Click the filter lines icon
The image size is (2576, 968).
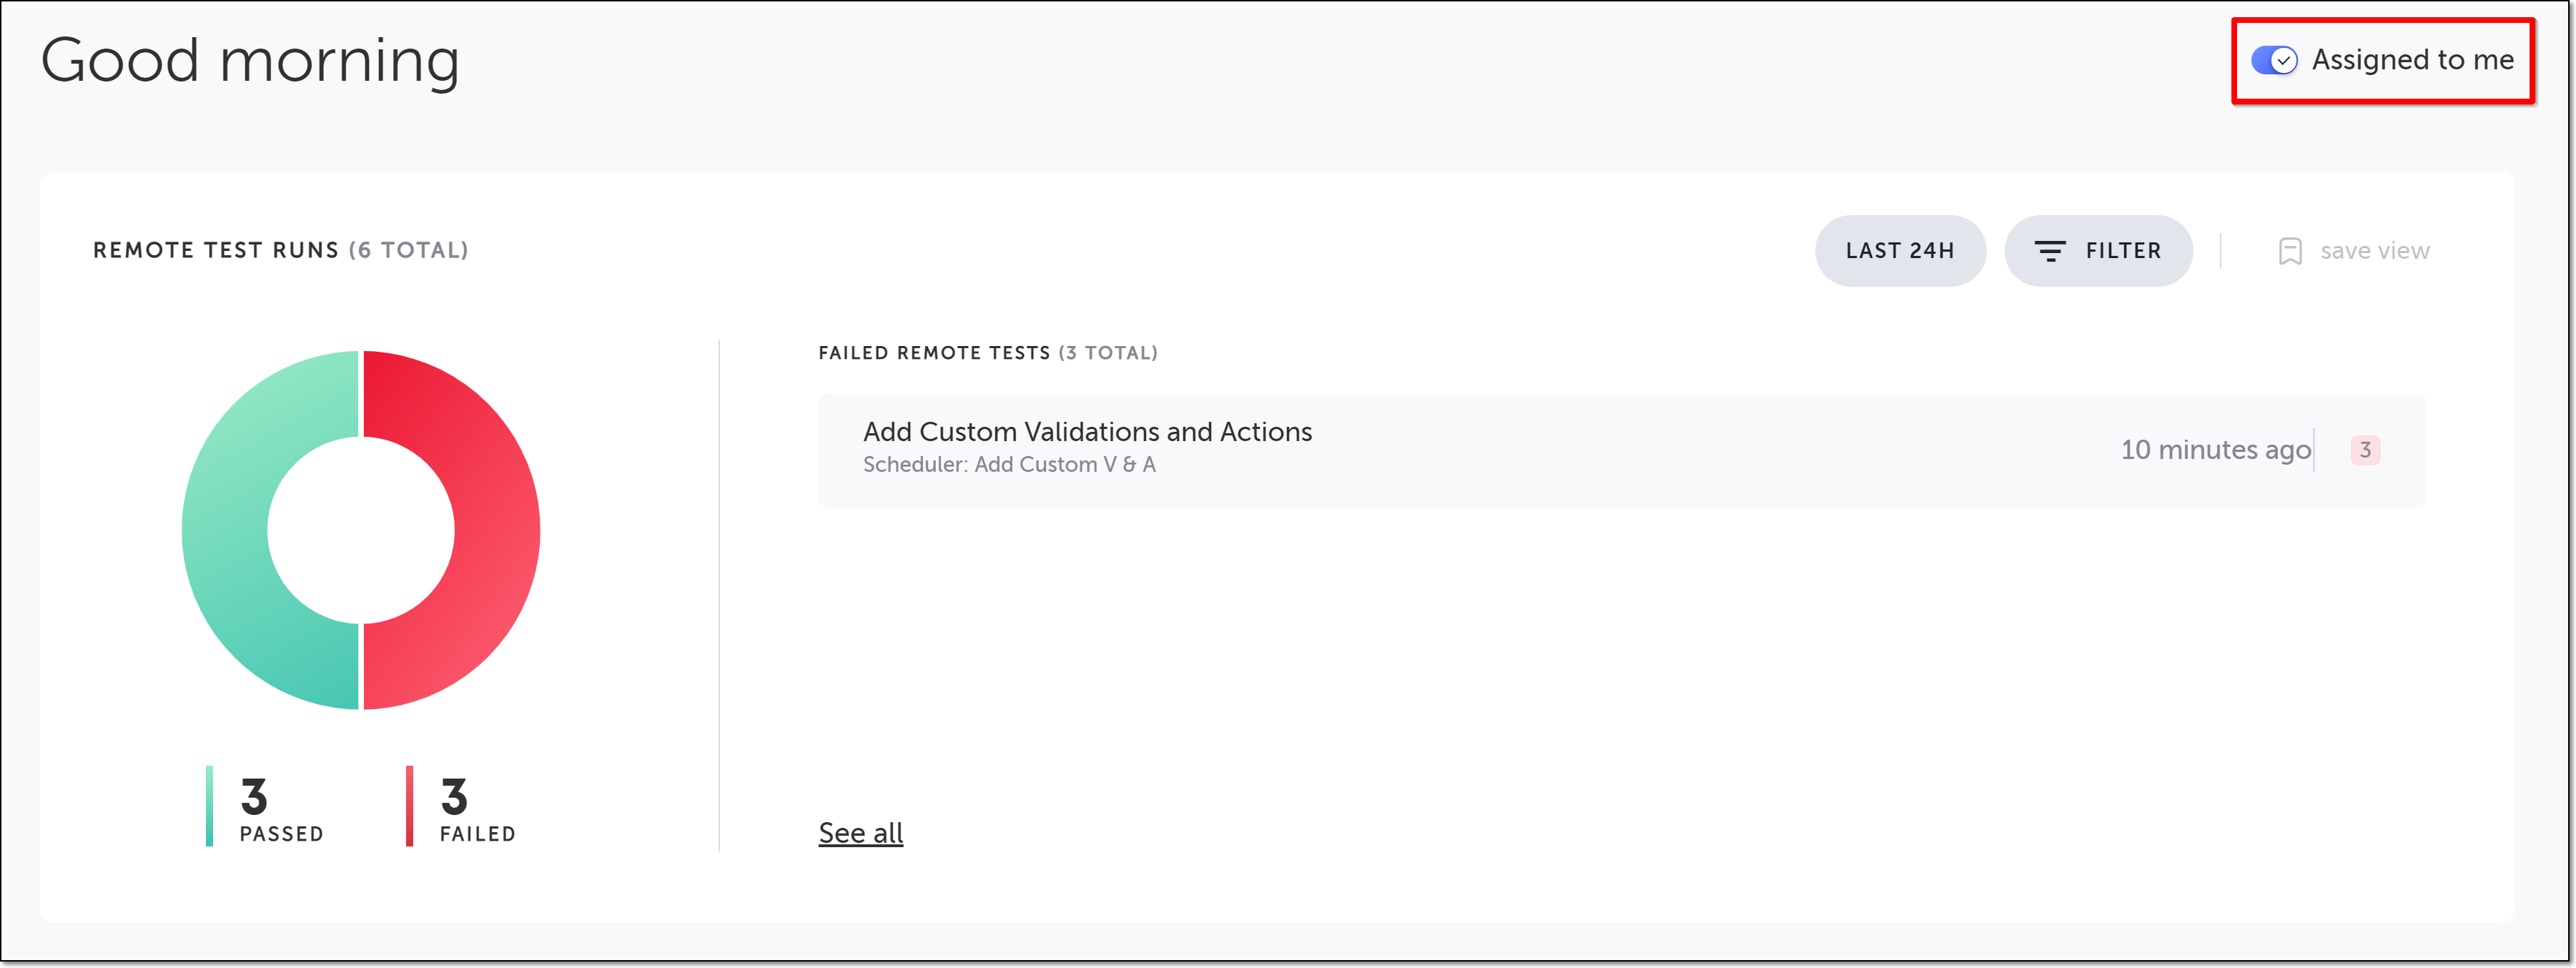point(2049,251)
